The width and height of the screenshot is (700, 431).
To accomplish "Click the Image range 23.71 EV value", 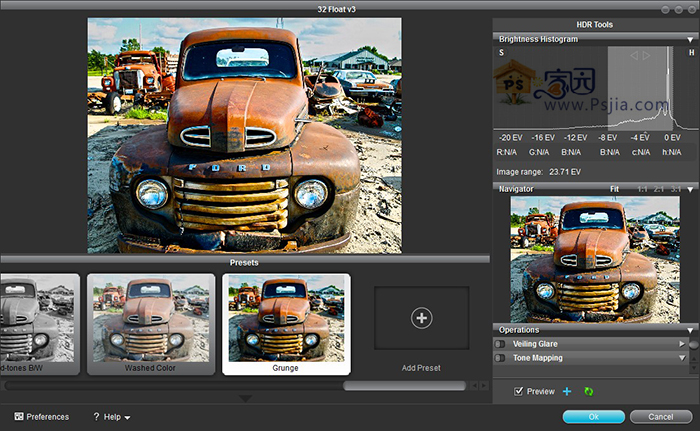I will coord(565,172).
